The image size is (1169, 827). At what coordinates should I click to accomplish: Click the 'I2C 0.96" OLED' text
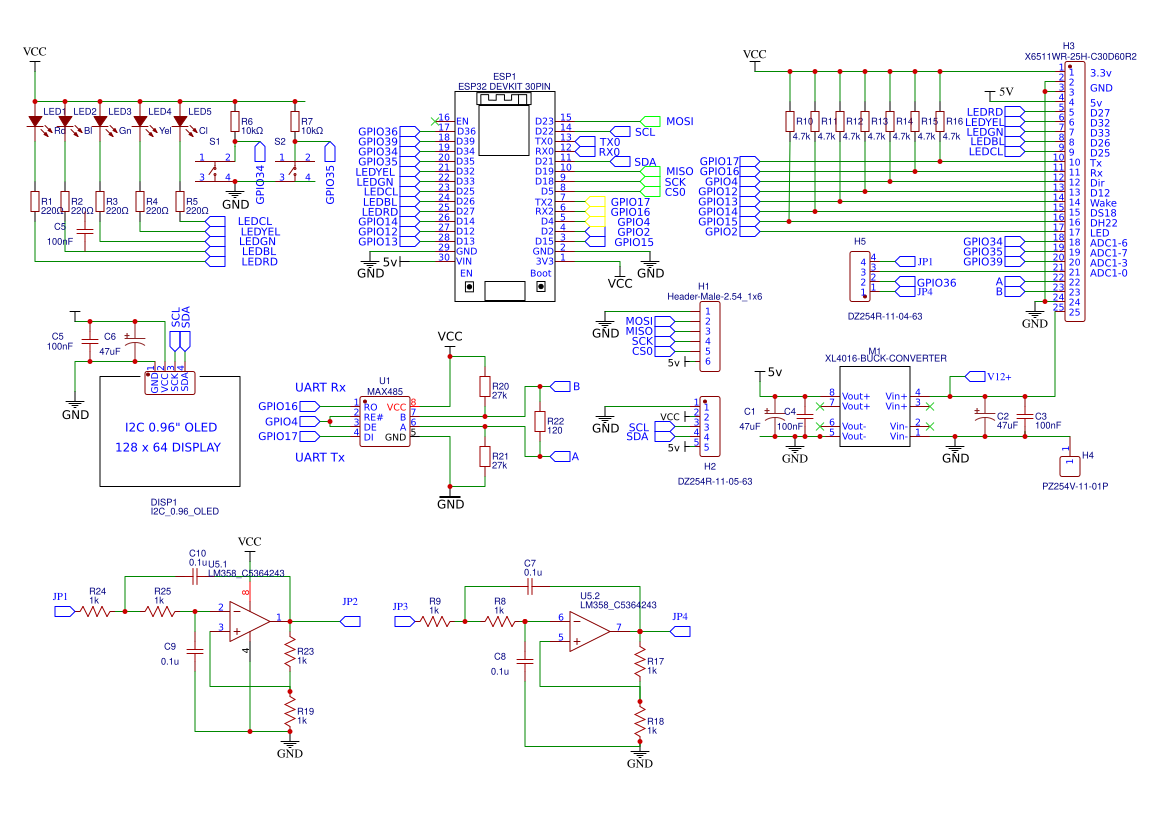coord(171,427)
